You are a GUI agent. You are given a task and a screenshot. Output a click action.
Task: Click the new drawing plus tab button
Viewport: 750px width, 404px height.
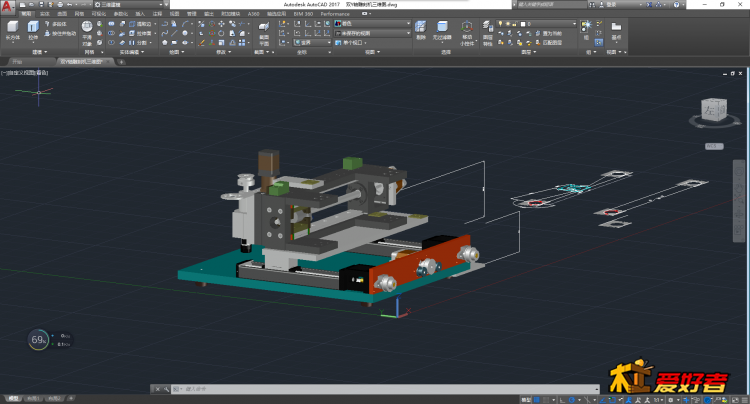(121, 62)
